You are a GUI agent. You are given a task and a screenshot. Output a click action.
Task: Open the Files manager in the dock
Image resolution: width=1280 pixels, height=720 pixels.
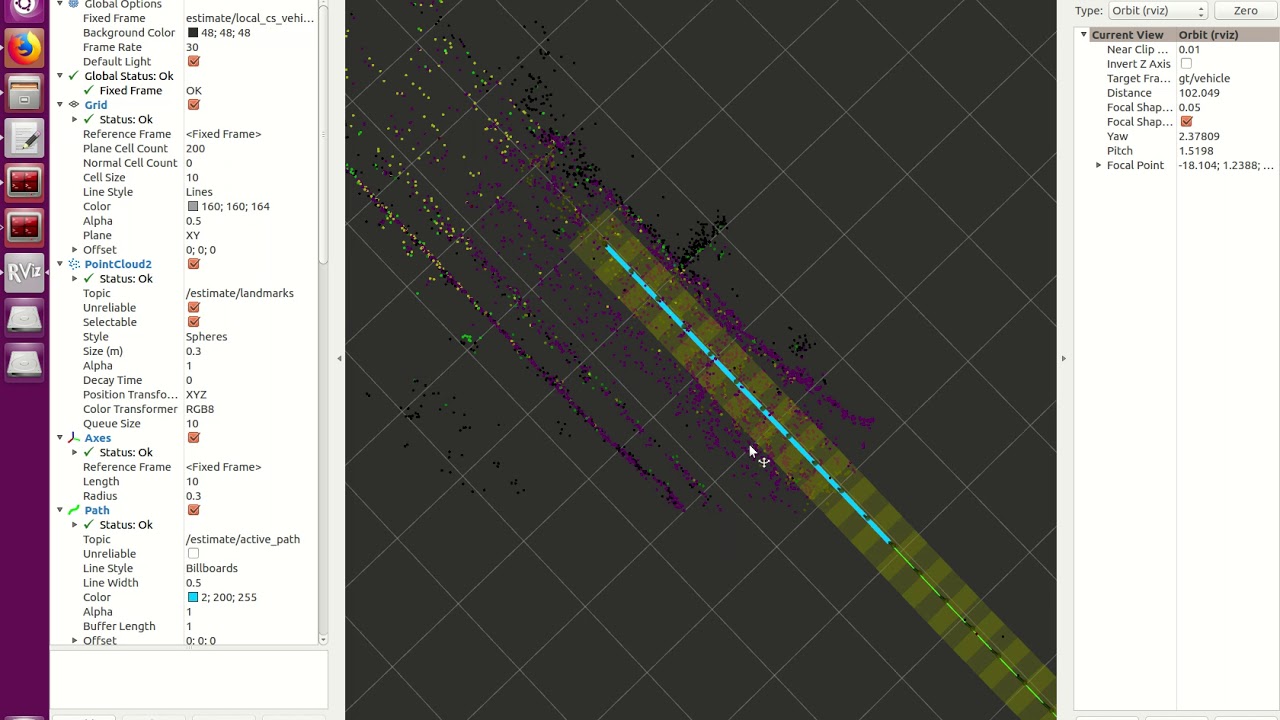(24, 95)
